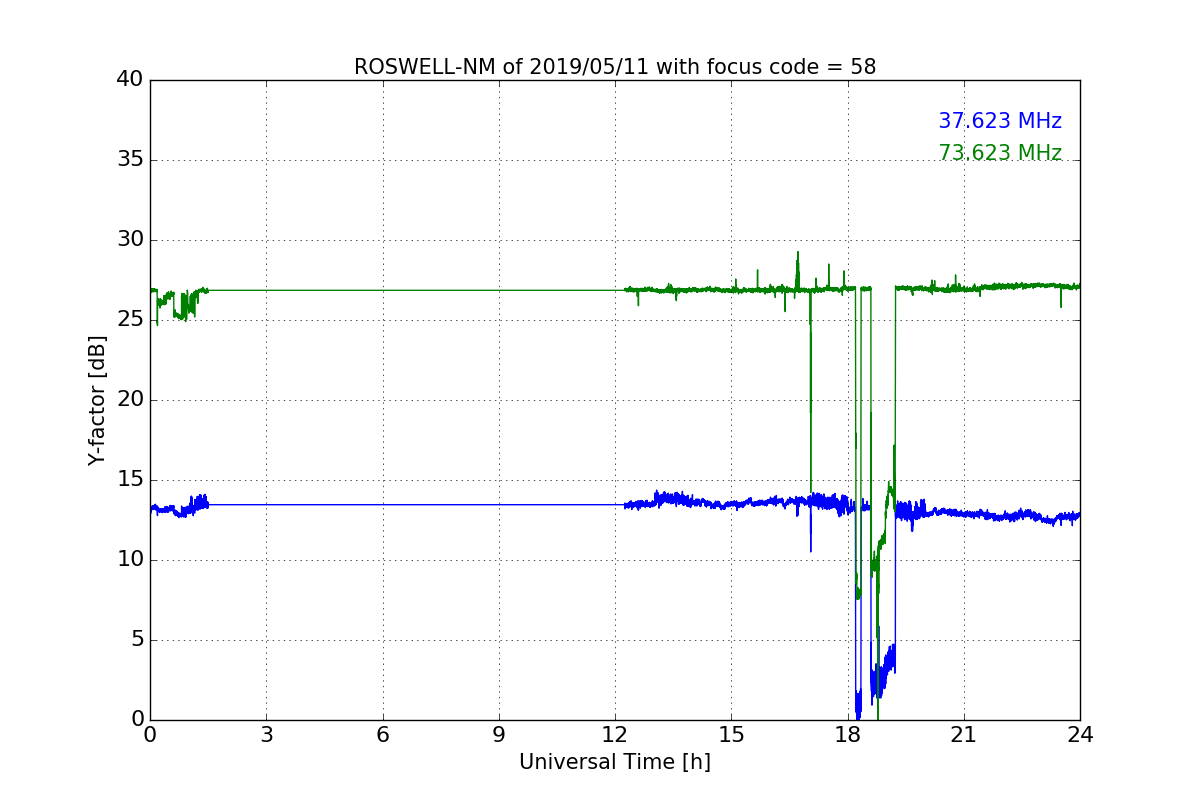
Task: Click the x-axis tick label 12
Action: pyautogui.click(x=615, y=735)
